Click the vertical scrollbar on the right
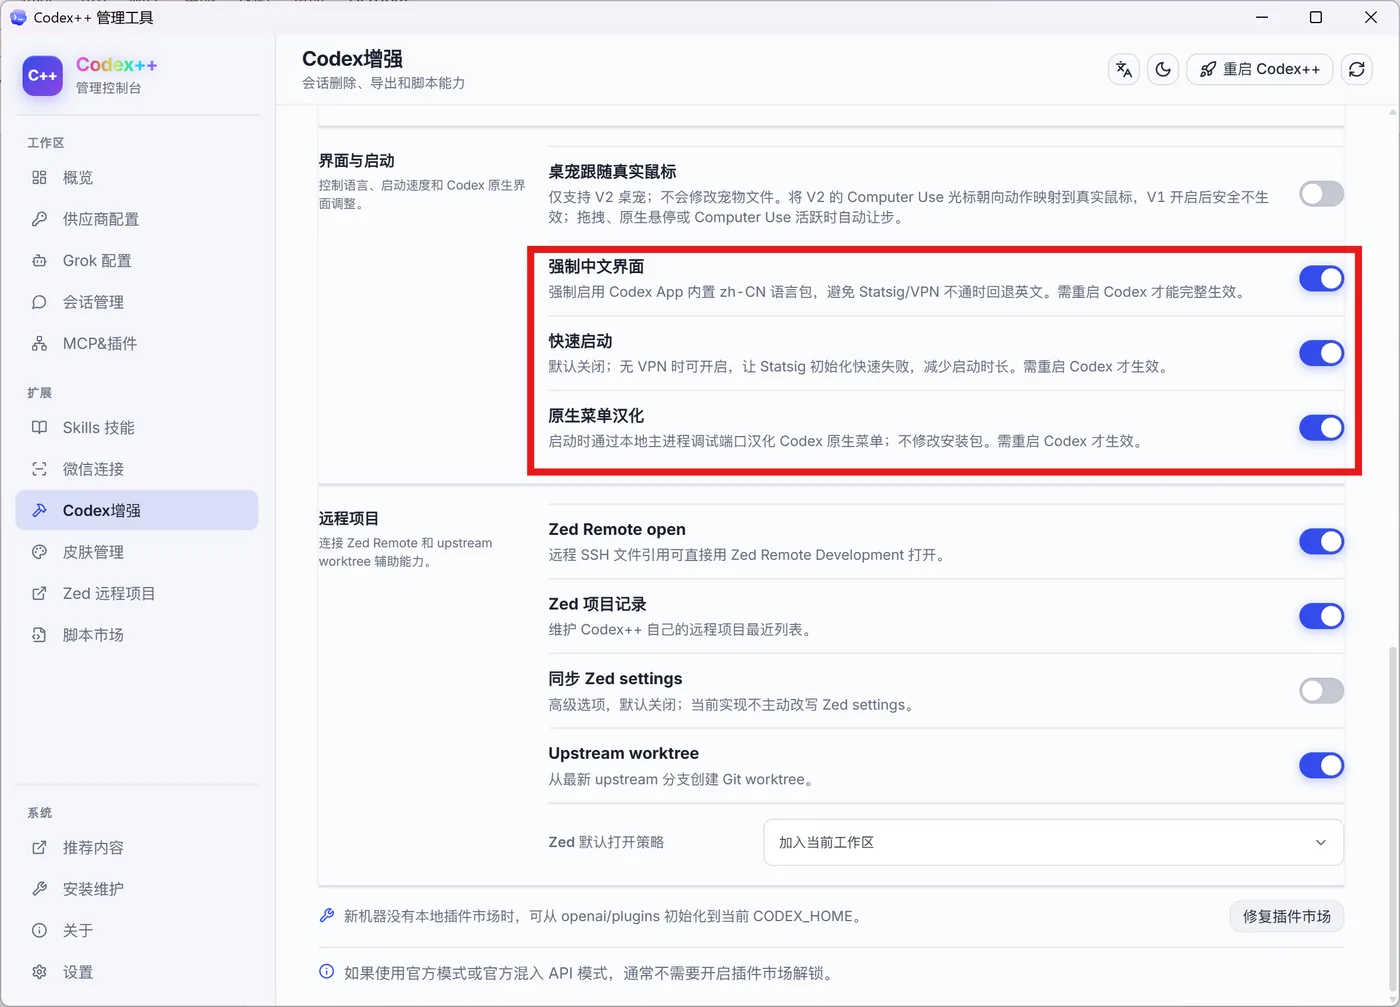1400x1007 pixels. (x=1393, y=820)
